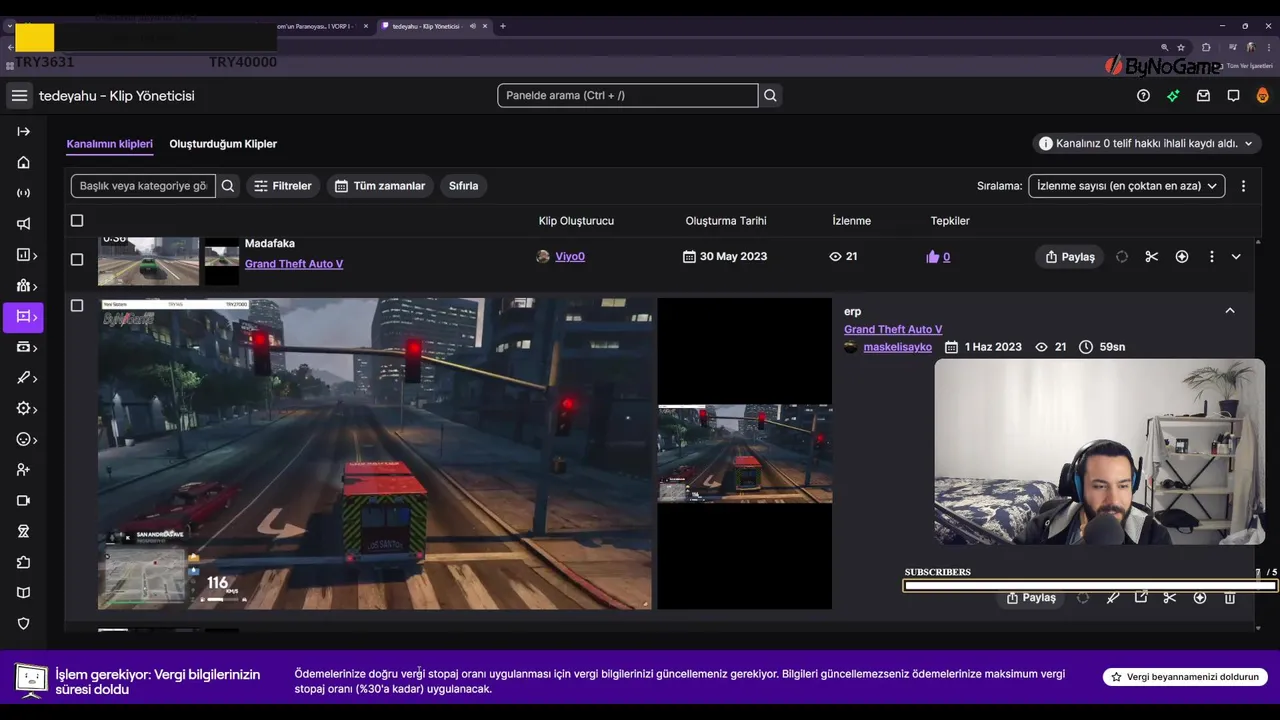Share the Madafaka clip with Paylaş
The height and width of the screenshot is (720, 1280).
point(1069,257)
